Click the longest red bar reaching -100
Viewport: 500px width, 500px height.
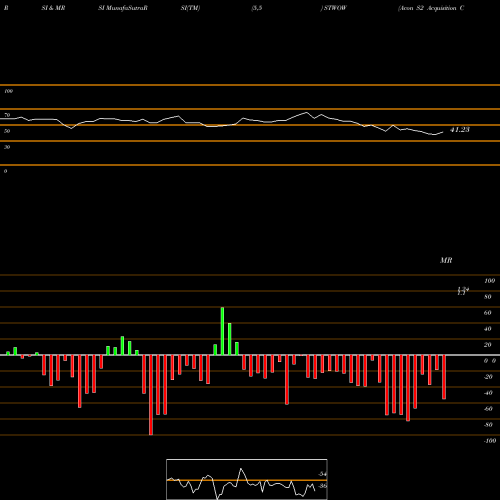[151, 395]
